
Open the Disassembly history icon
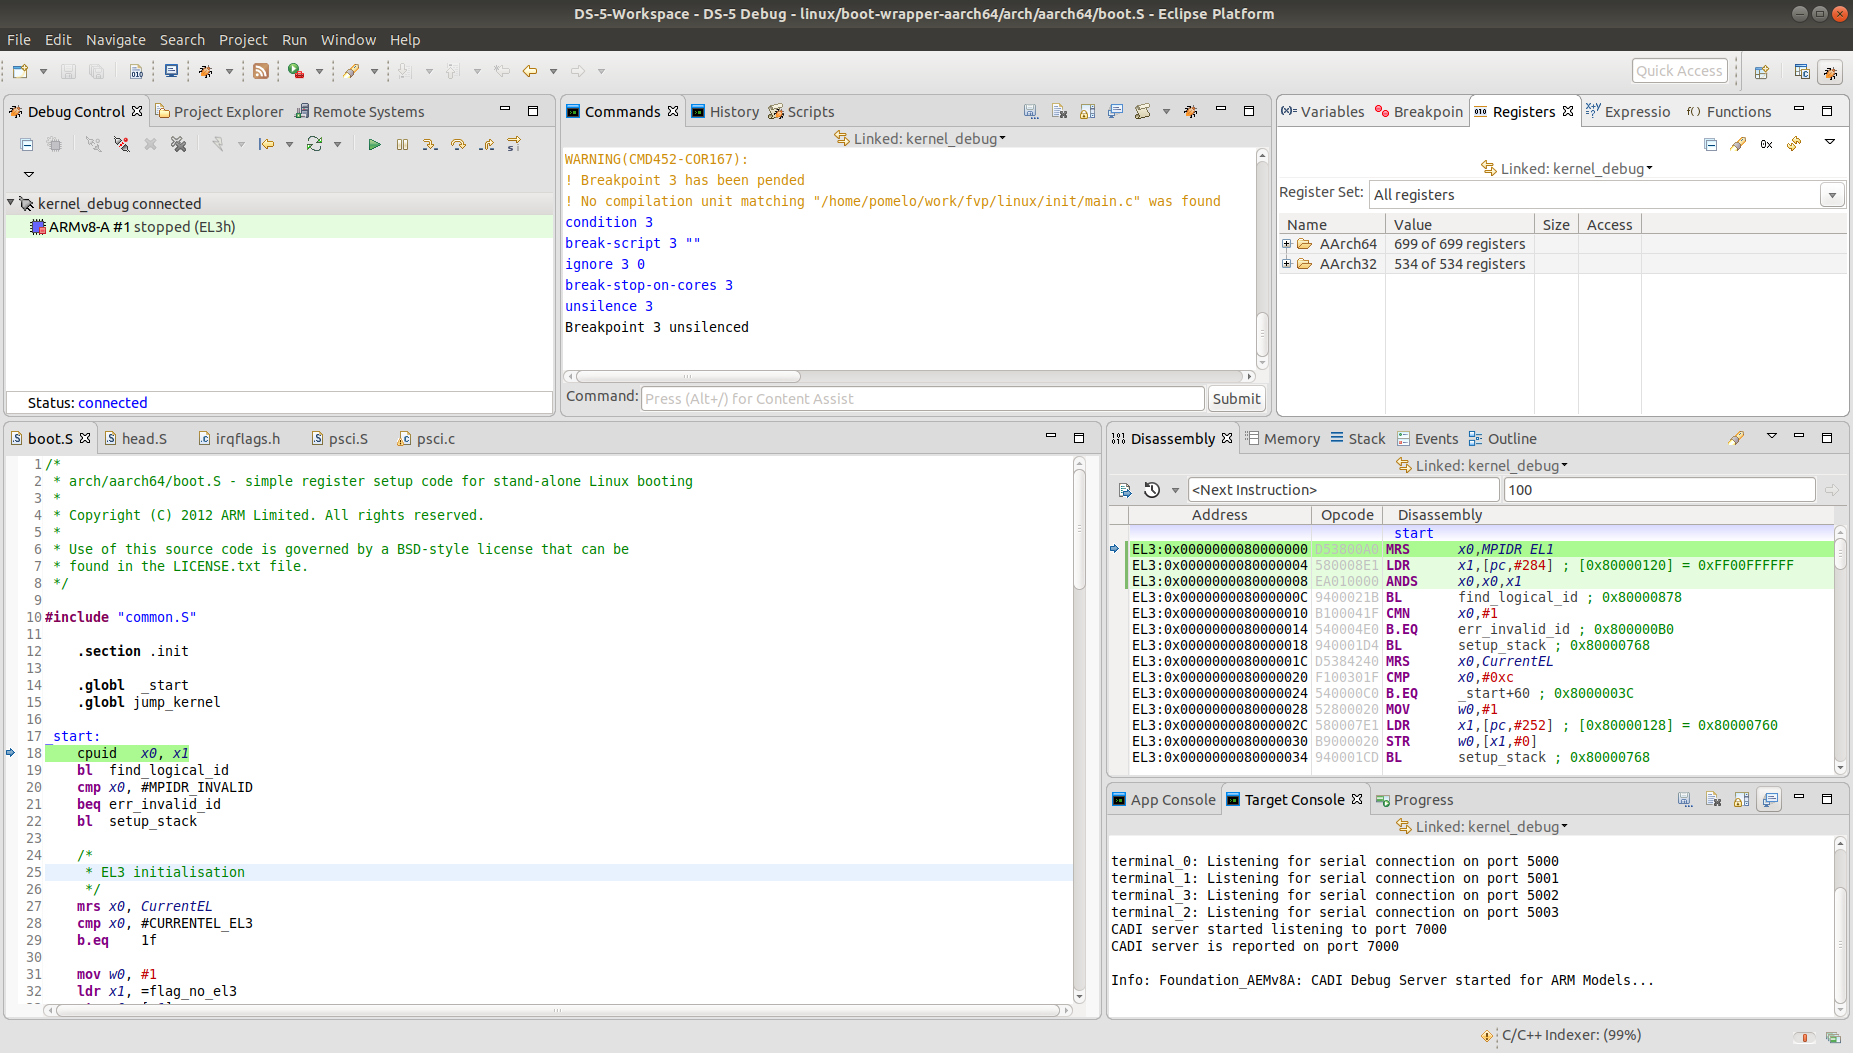click(x=1150, y=490)
